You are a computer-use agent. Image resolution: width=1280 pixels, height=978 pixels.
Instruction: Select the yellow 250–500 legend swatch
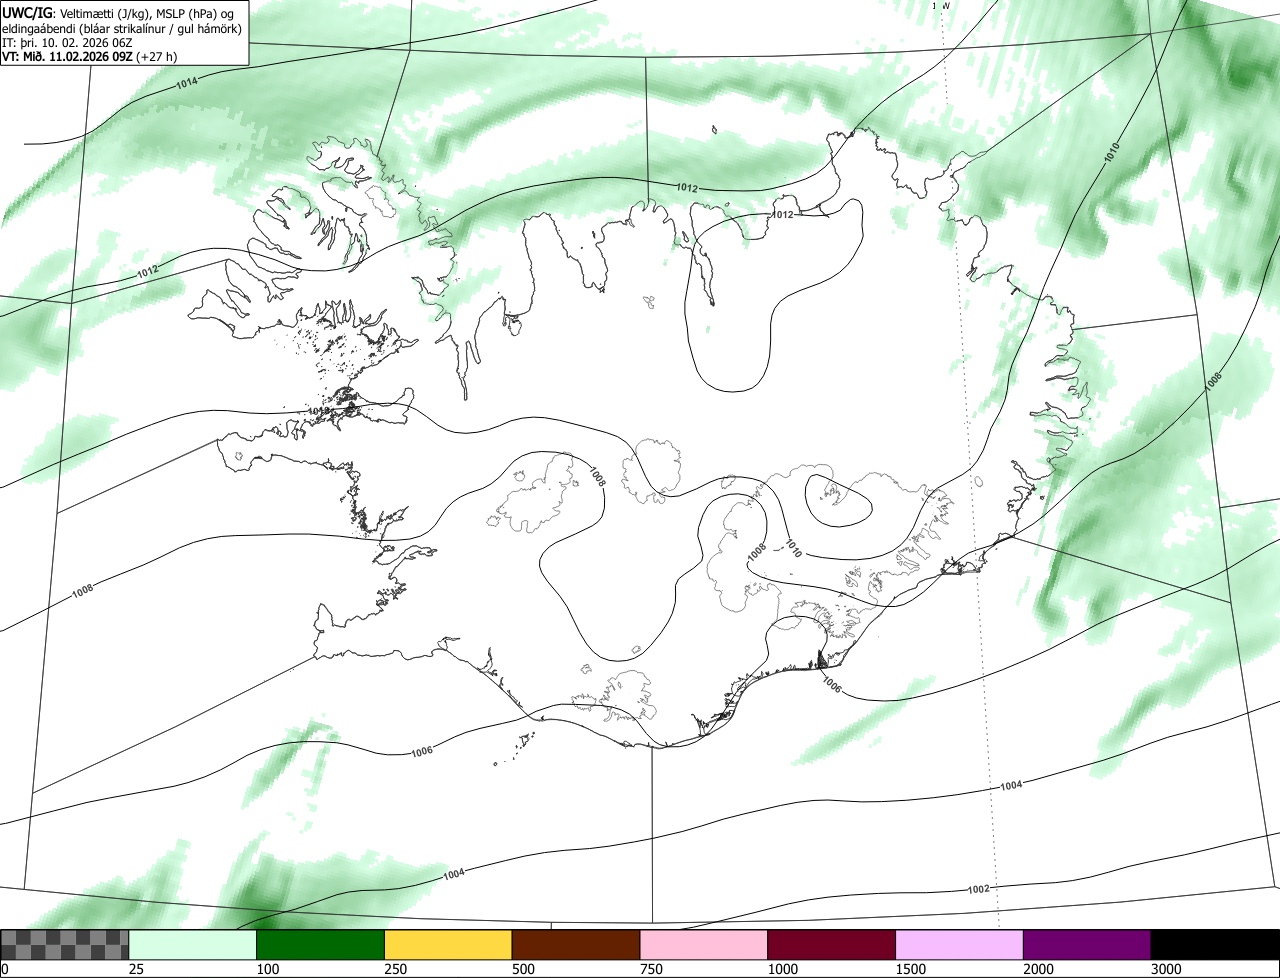[448, 944]
